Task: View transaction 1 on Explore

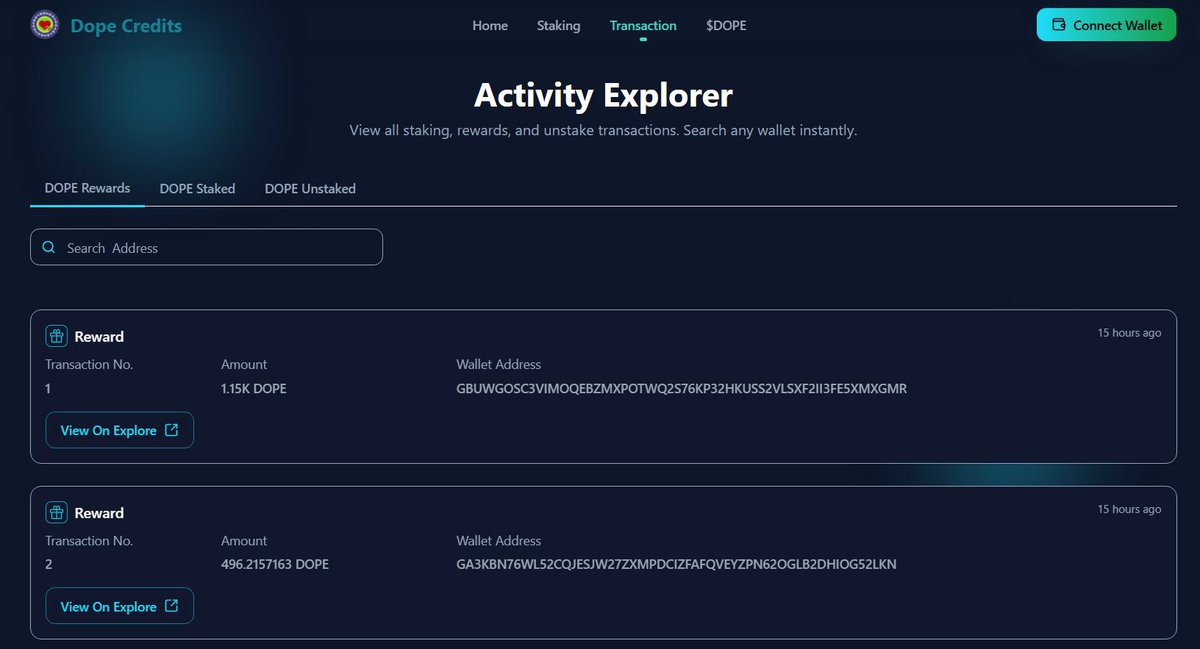Action: tap(120, 430)
